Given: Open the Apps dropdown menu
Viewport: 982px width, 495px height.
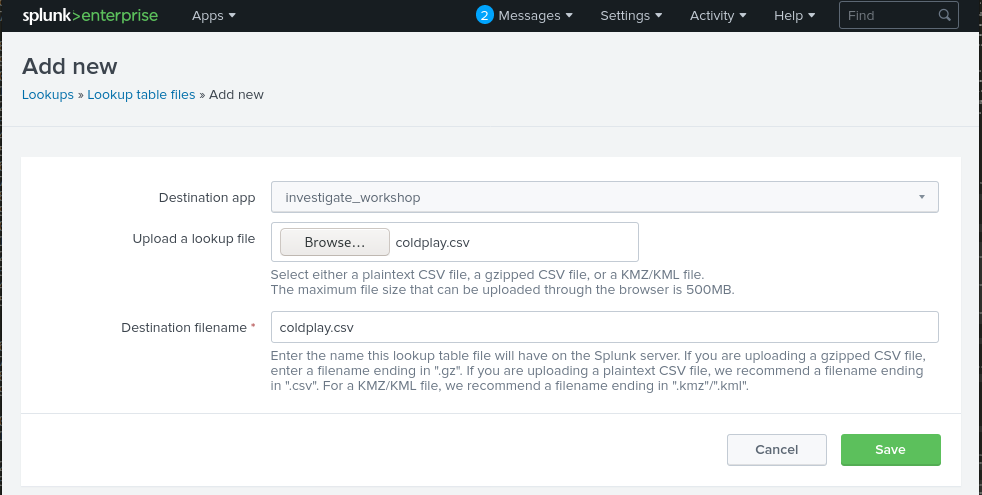Looking at the screenshot, I should click(213, 16).
